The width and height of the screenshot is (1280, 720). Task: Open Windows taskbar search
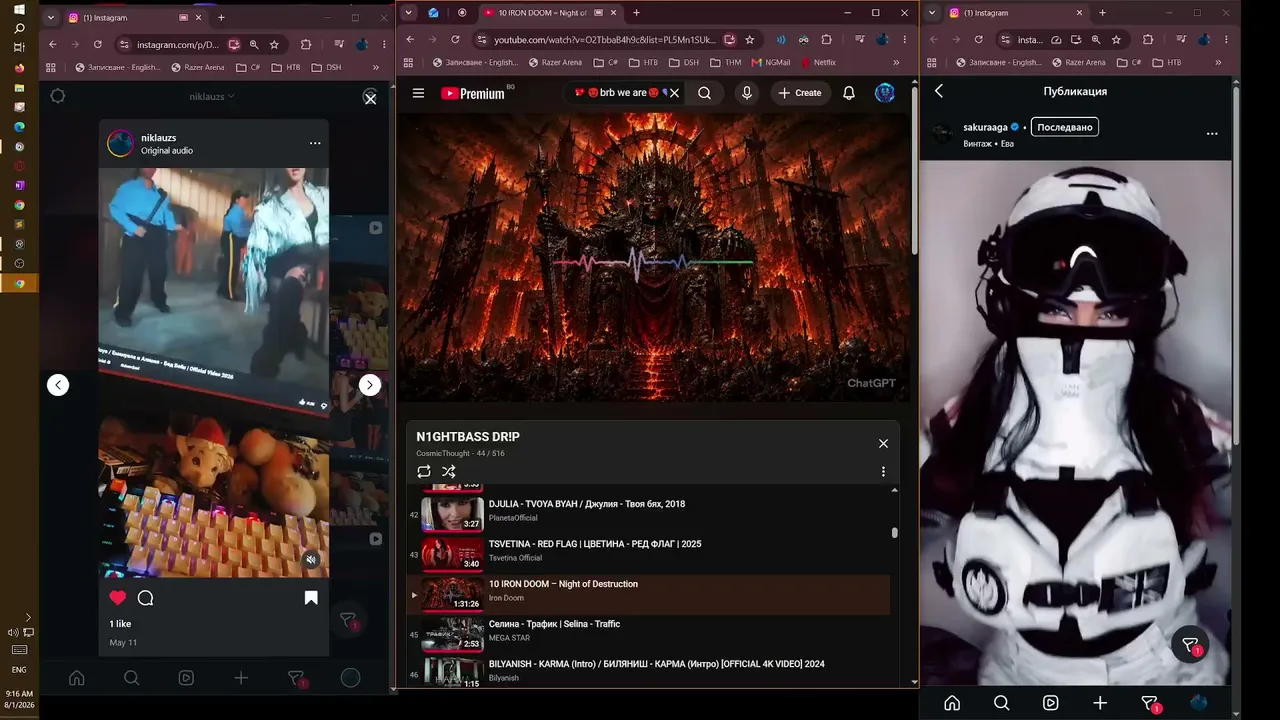19,28
